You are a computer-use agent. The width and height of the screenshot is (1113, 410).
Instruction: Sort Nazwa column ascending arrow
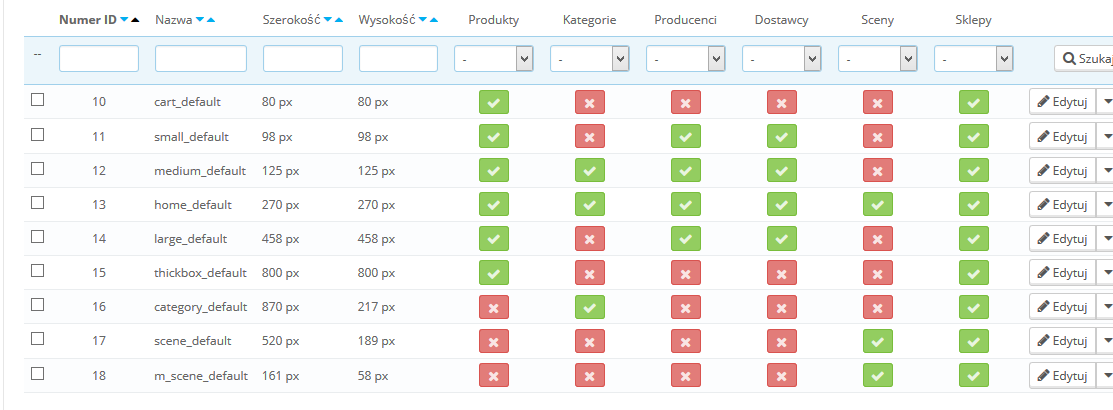pyautogui.click(x=212, y=20)
